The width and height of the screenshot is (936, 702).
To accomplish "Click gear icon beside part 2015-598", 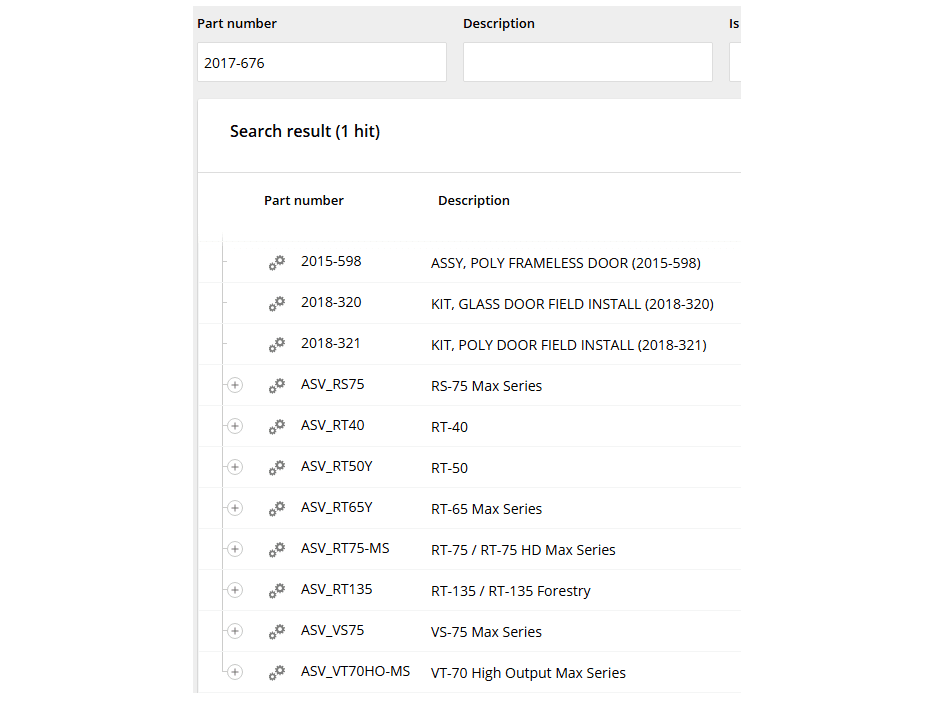I will (x=277, y=263).
